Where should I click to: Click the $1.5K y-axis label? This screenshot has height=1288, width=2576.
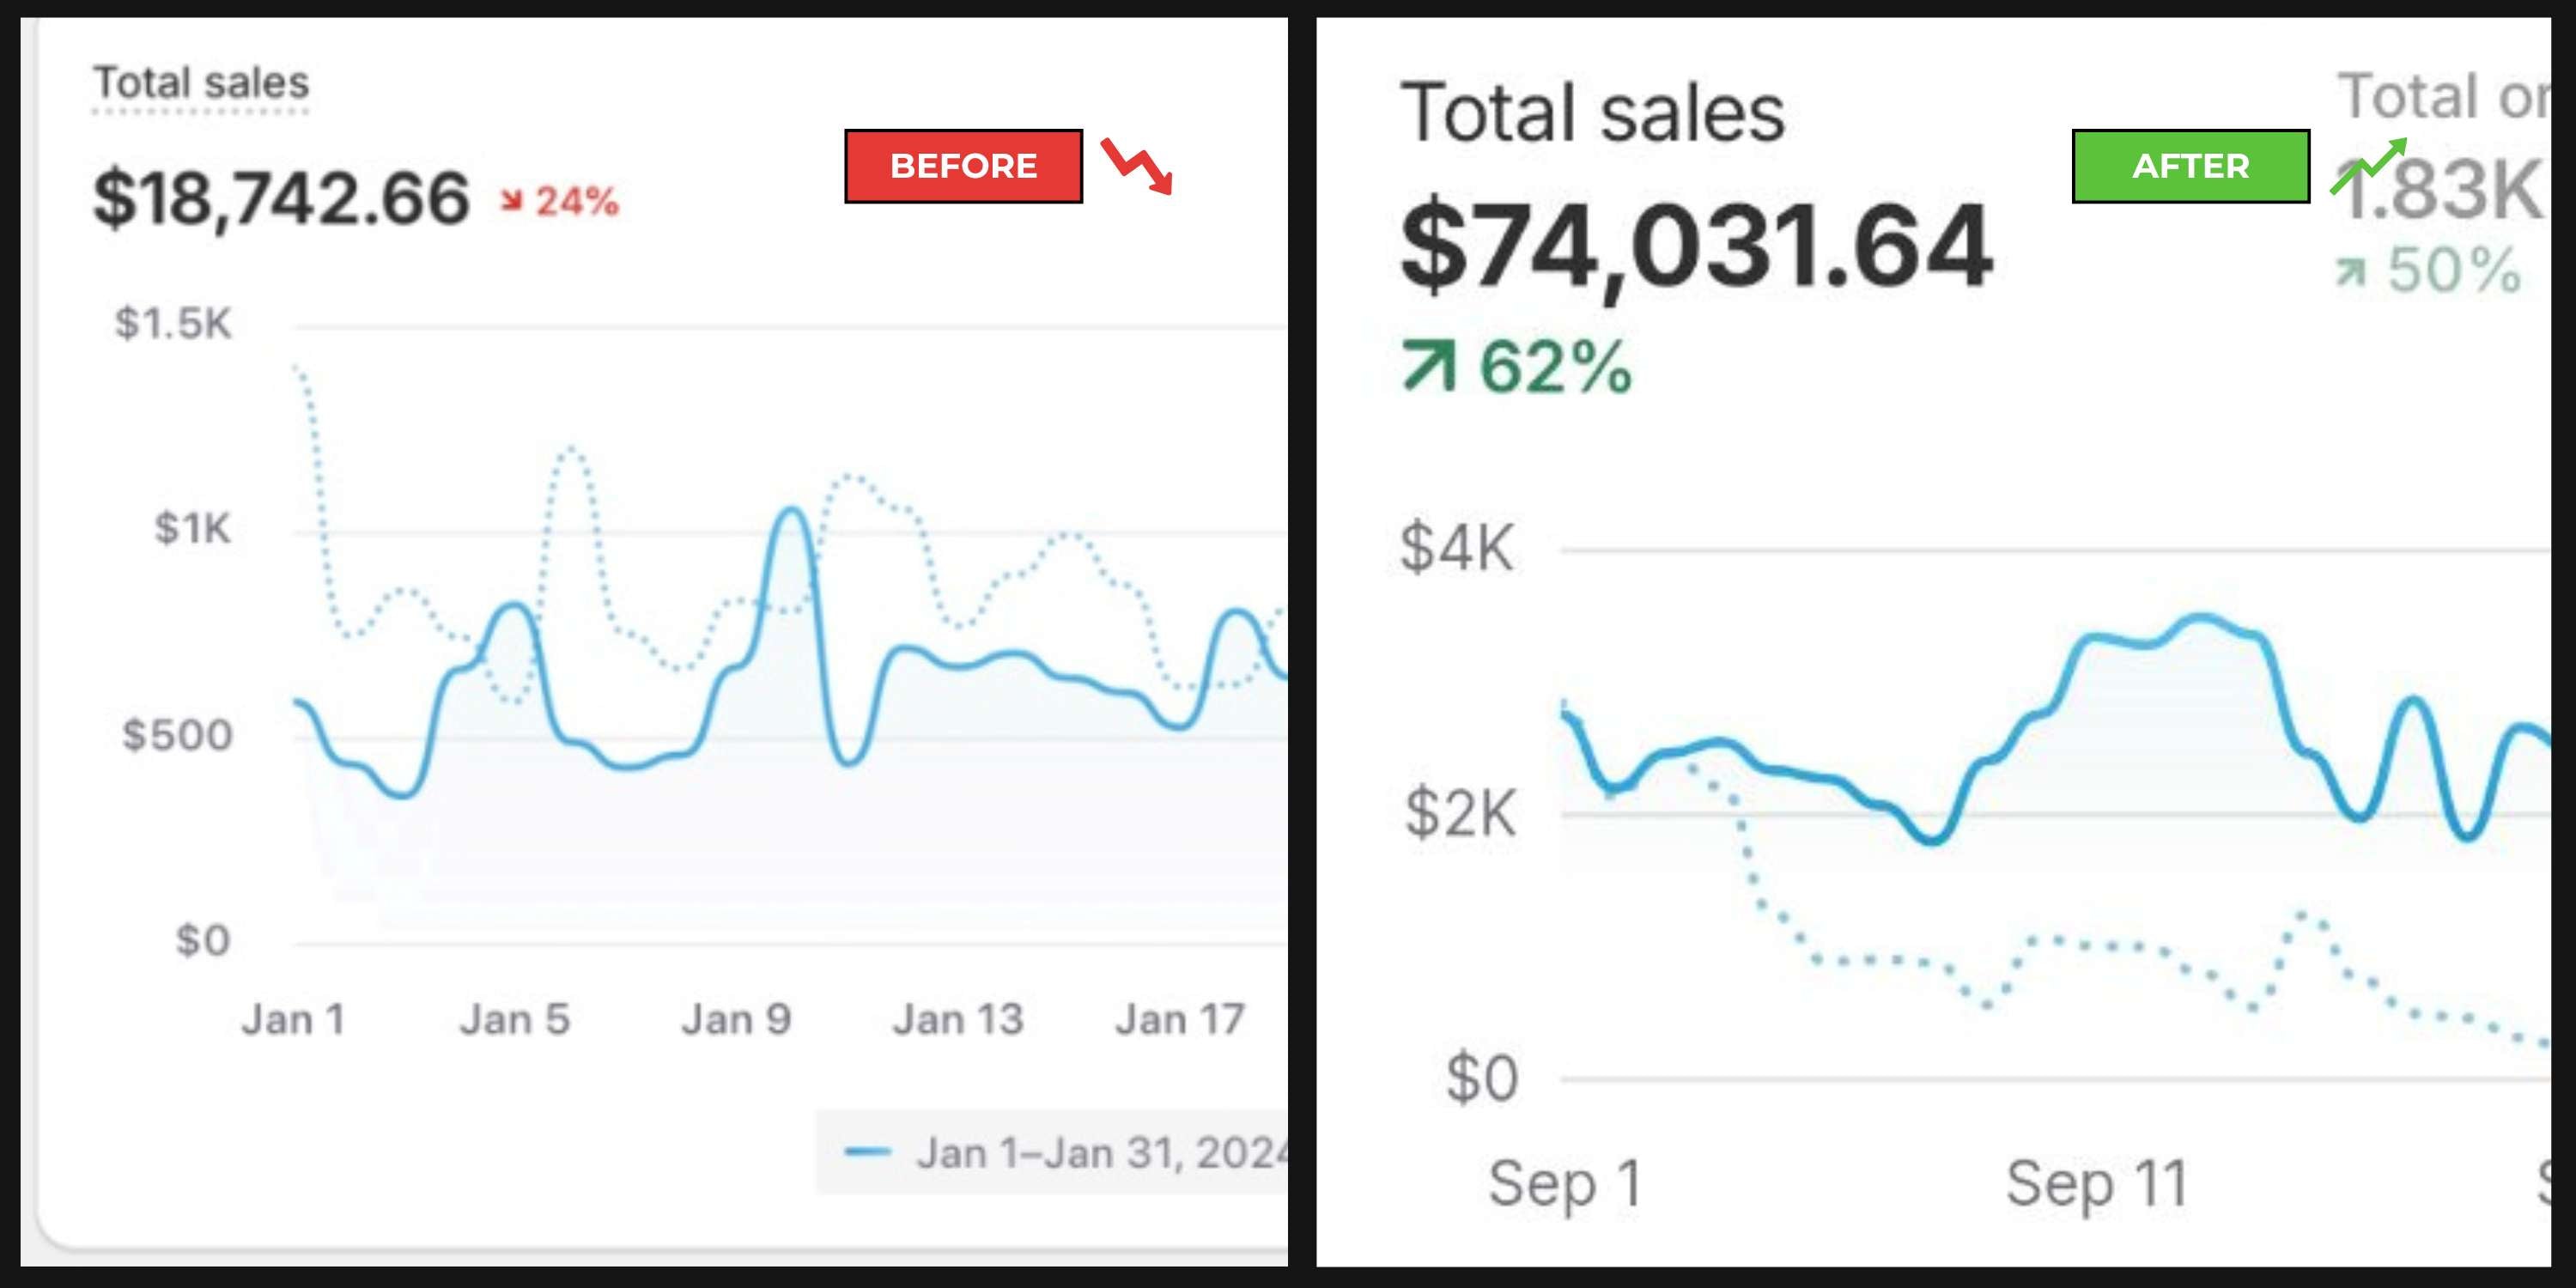point(173,324)
